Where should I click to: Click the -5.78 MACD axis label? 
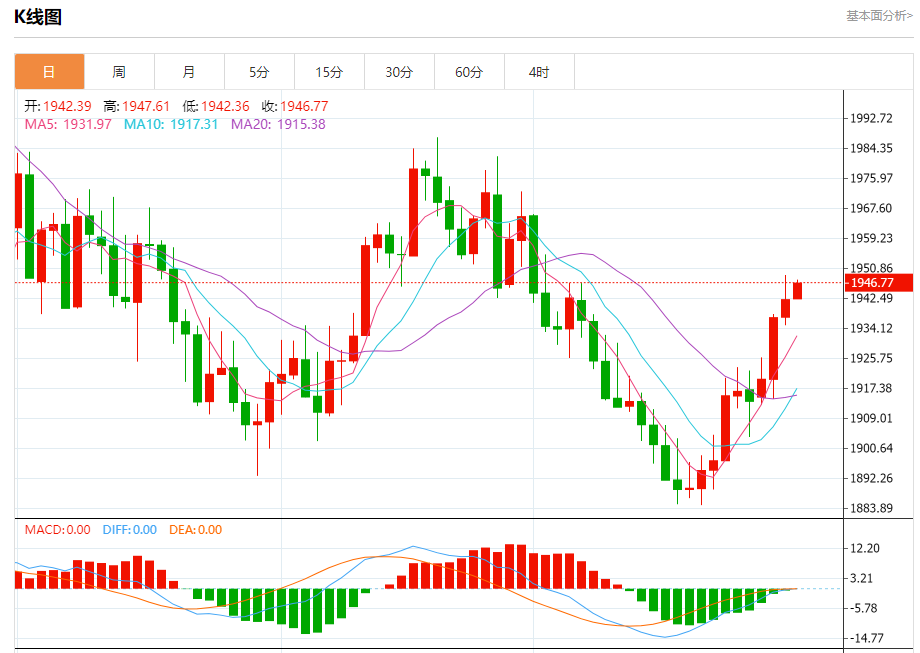click(865, 608)
